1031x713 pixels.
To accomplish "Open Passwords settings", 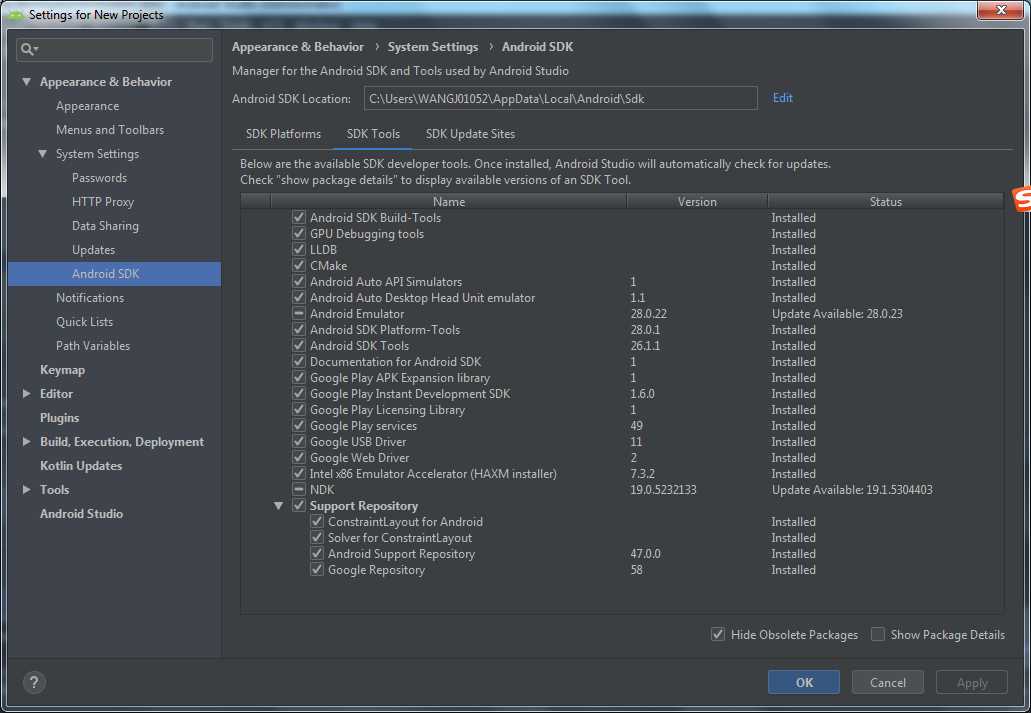I will pos(99,178).
